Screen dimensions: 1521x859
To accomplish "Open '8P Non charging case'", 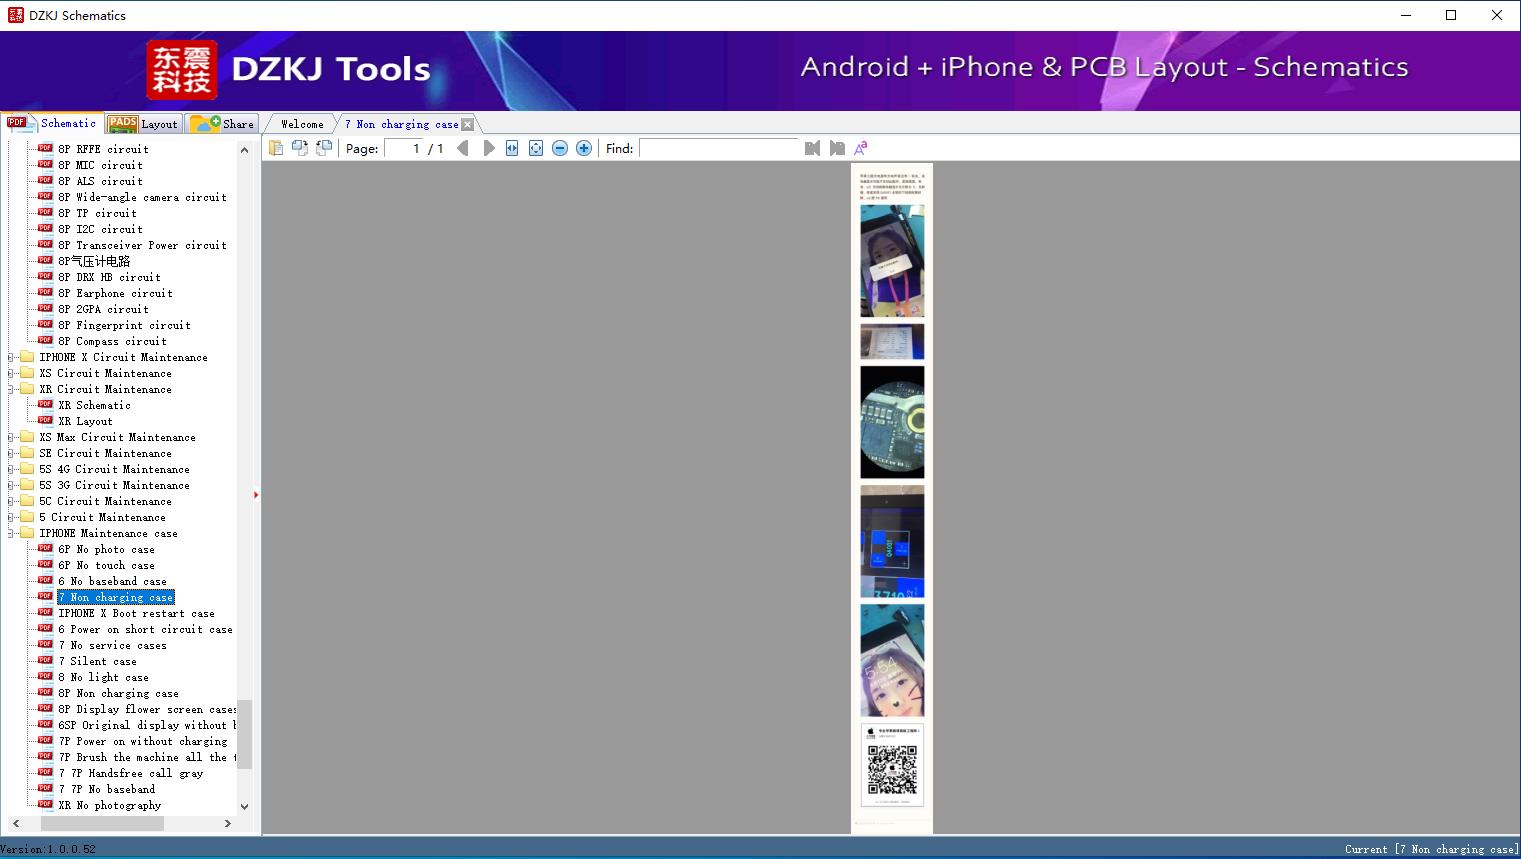I will coord(118,693).
